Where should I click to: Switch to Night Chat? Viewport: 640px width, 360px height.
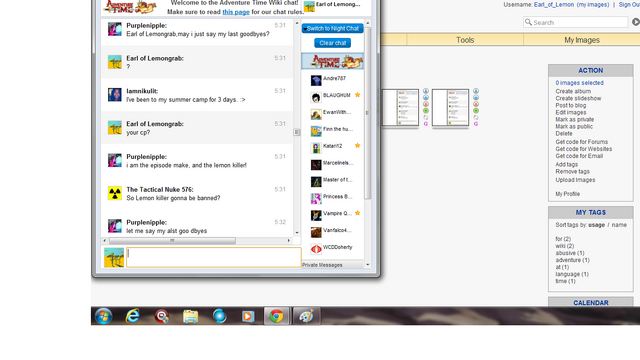point(333,29)
